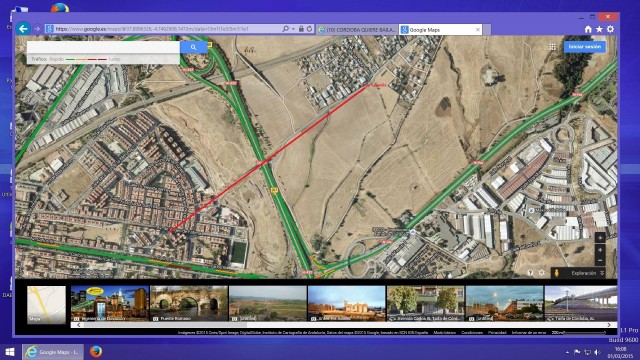This screenshot has height=360, width=640.
Task: Click the blue map search button
Action: coord(193,47)
